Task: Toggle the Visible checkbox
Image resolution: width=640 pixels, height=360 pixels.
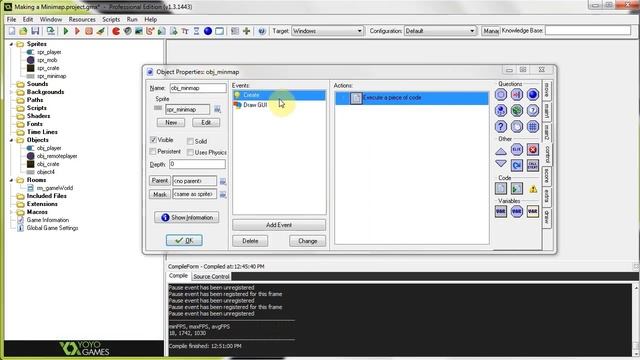Action: 153,140
